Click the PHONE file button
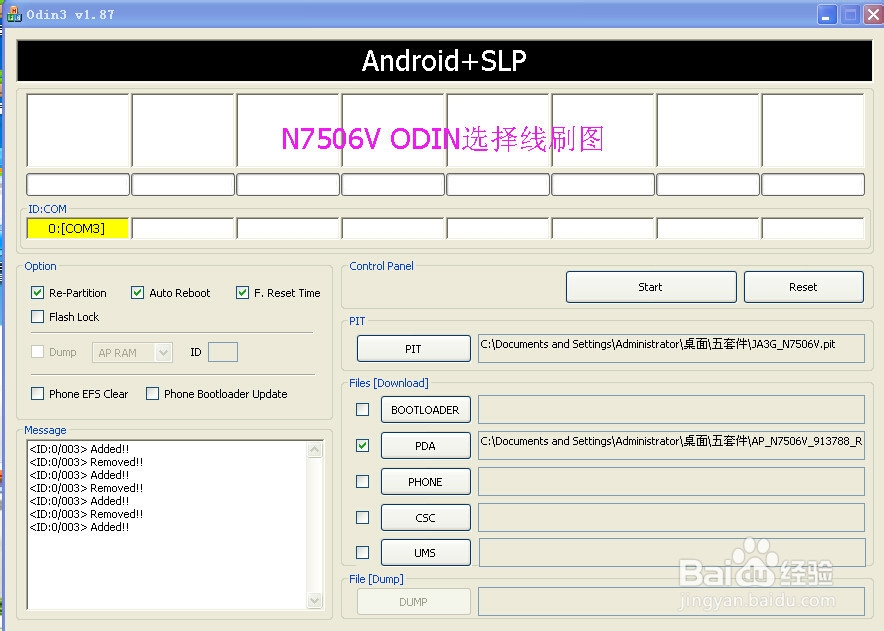 (426, 482)
